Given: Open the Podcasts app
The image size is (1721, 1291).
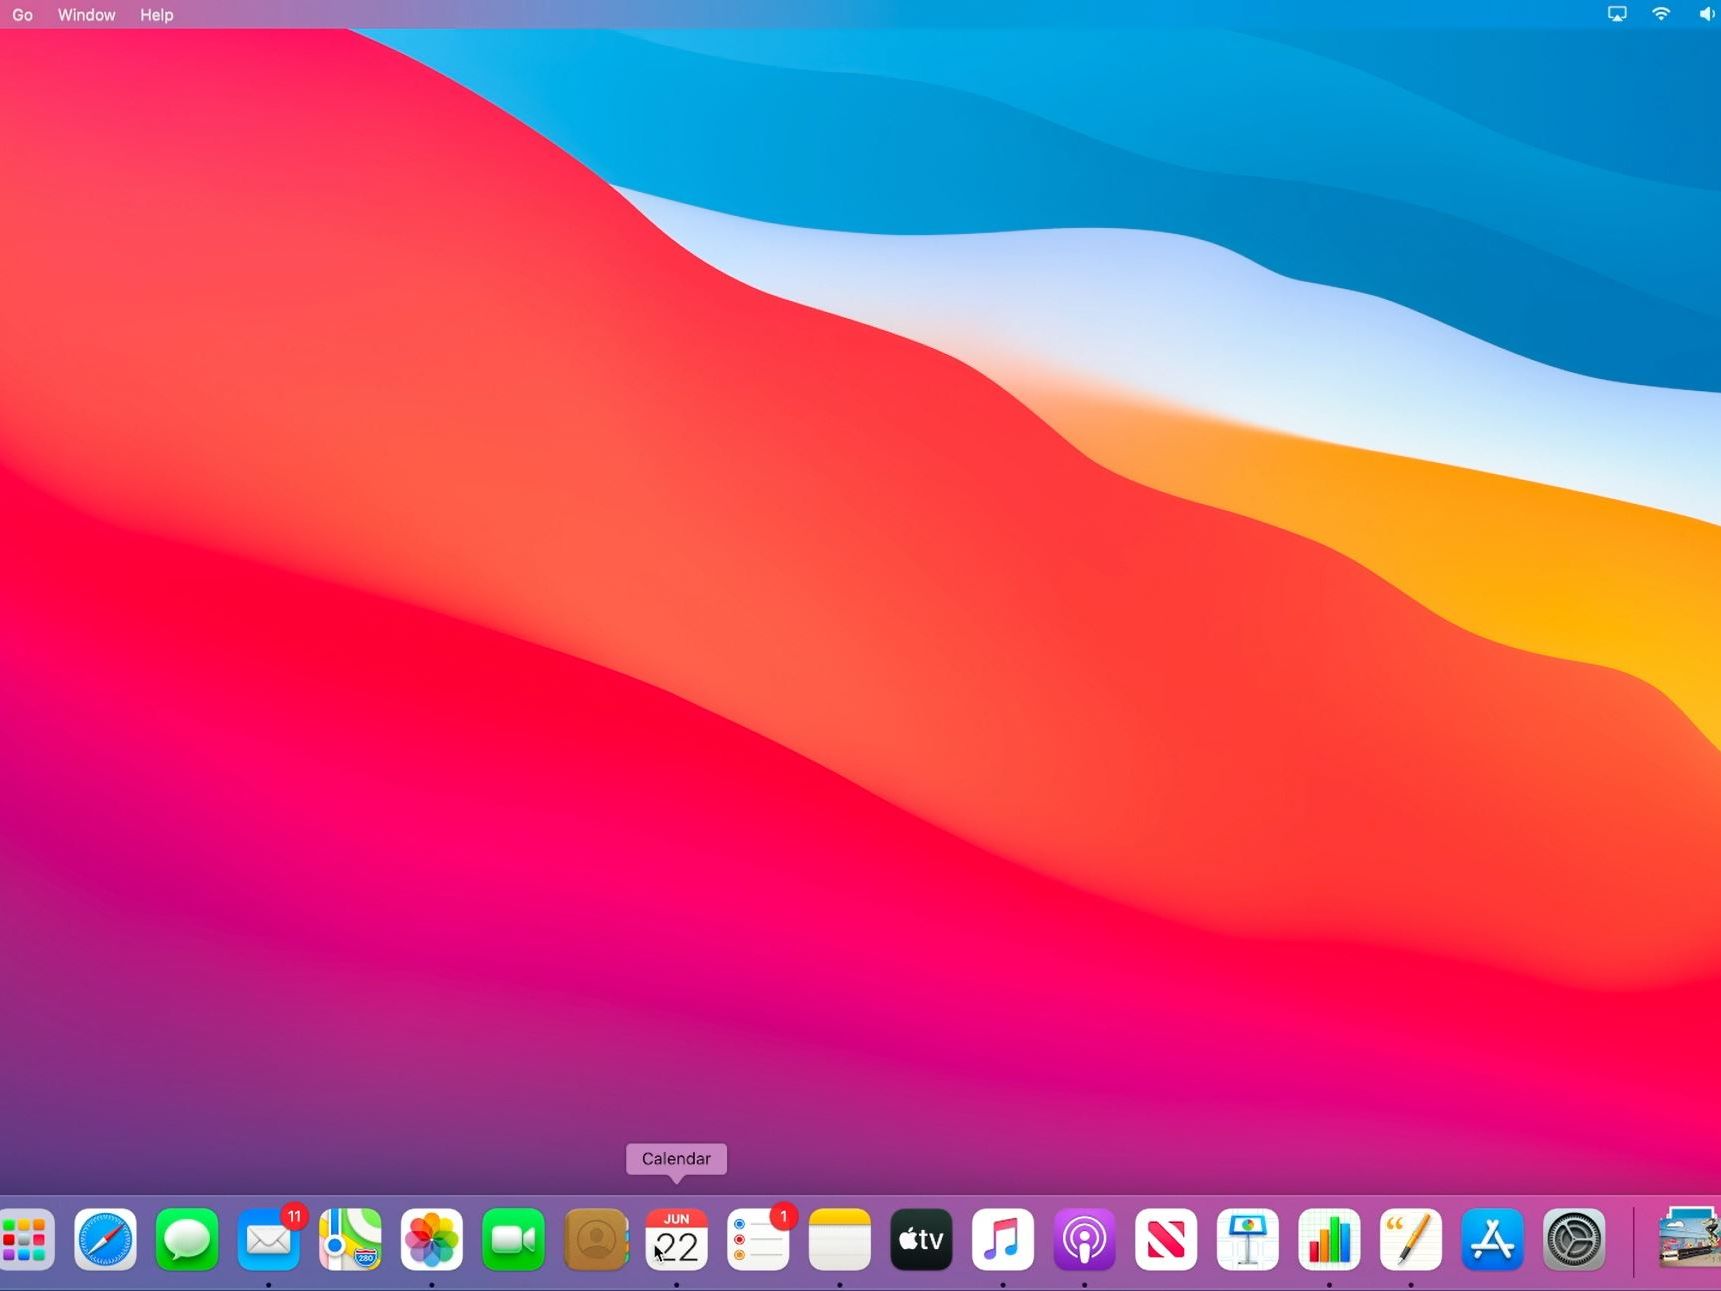Looking at the screenshot, I should point(1084,1240).
